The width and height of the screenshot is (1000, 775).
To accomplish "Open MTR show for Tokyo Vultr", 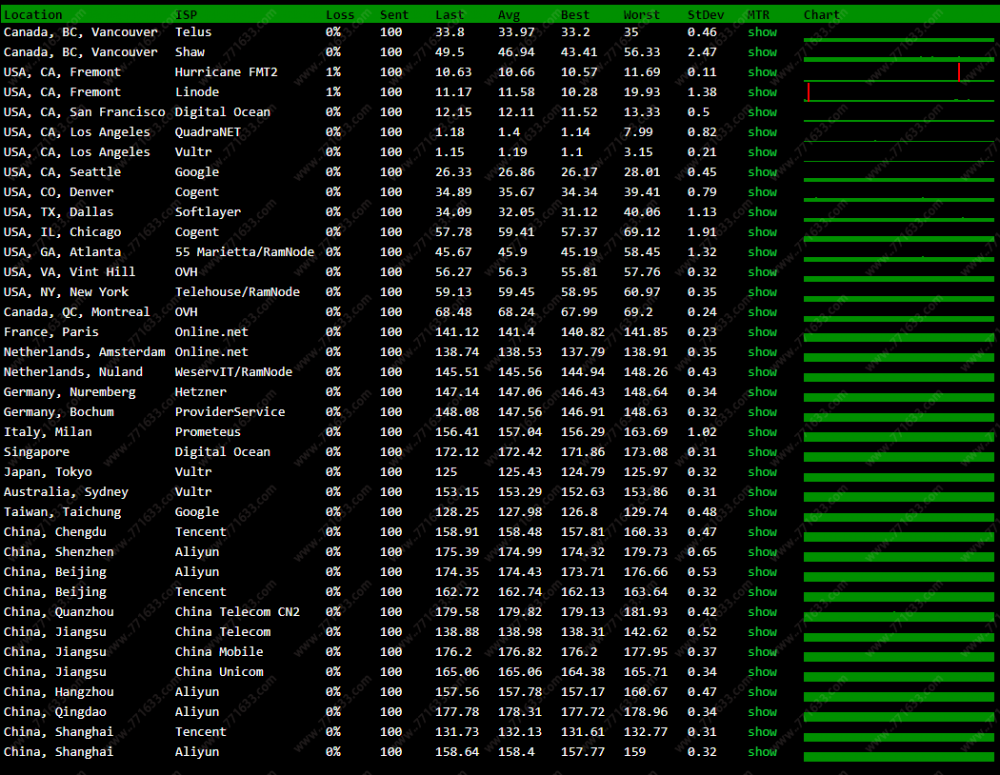I will [762, 472].
